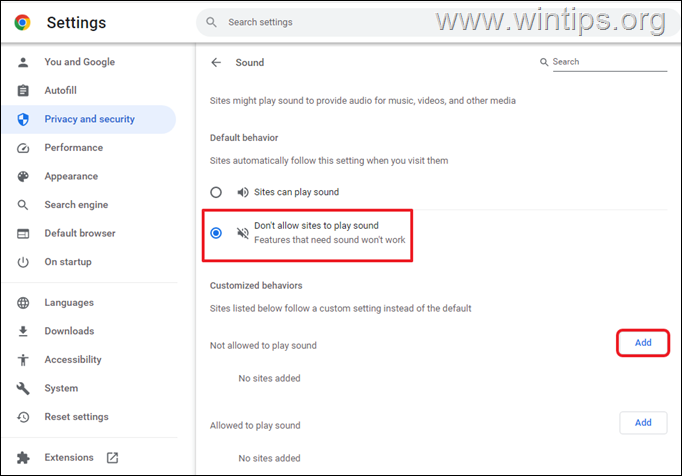Viewport: 682px width, 476px height.
Task: Select Don't allow sites to play sound radio
Action: tap(216, 233)
